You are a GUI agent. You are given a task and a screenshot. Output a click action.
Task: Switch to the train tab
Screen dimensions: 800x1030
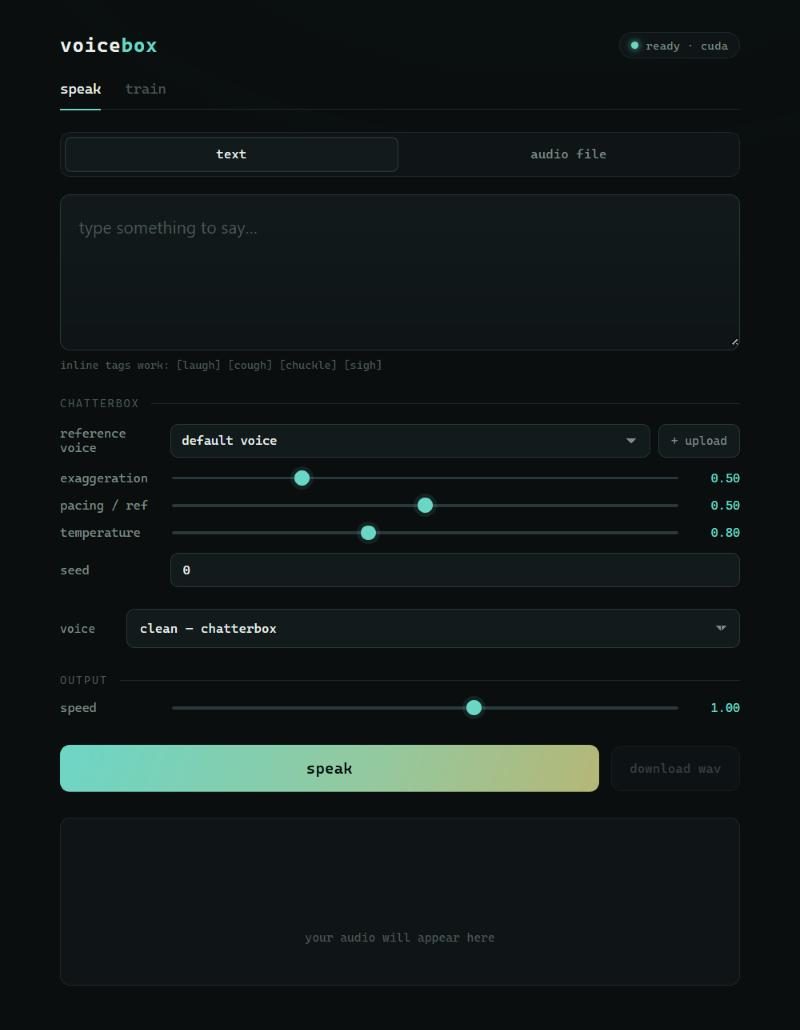145,89
